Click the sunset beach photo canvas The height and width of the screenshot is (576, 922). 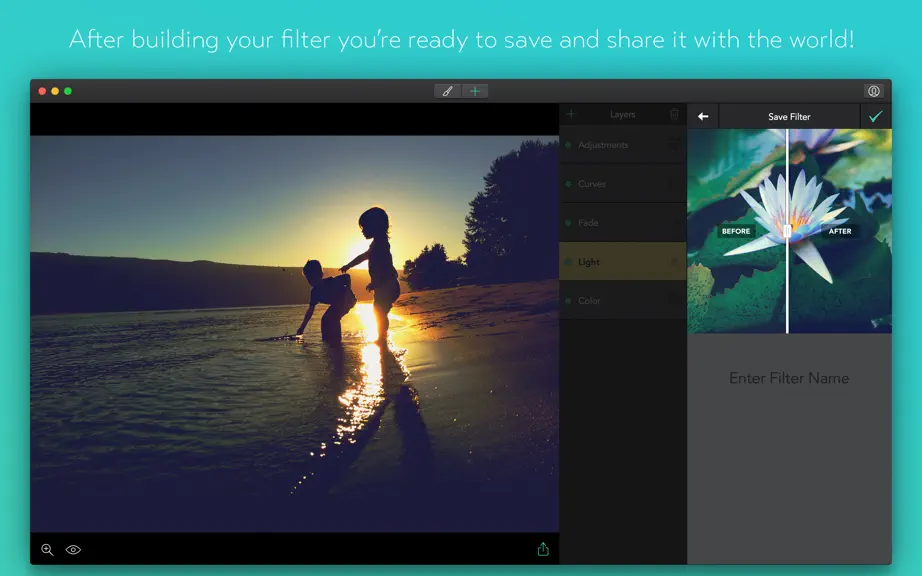point(295,334)
